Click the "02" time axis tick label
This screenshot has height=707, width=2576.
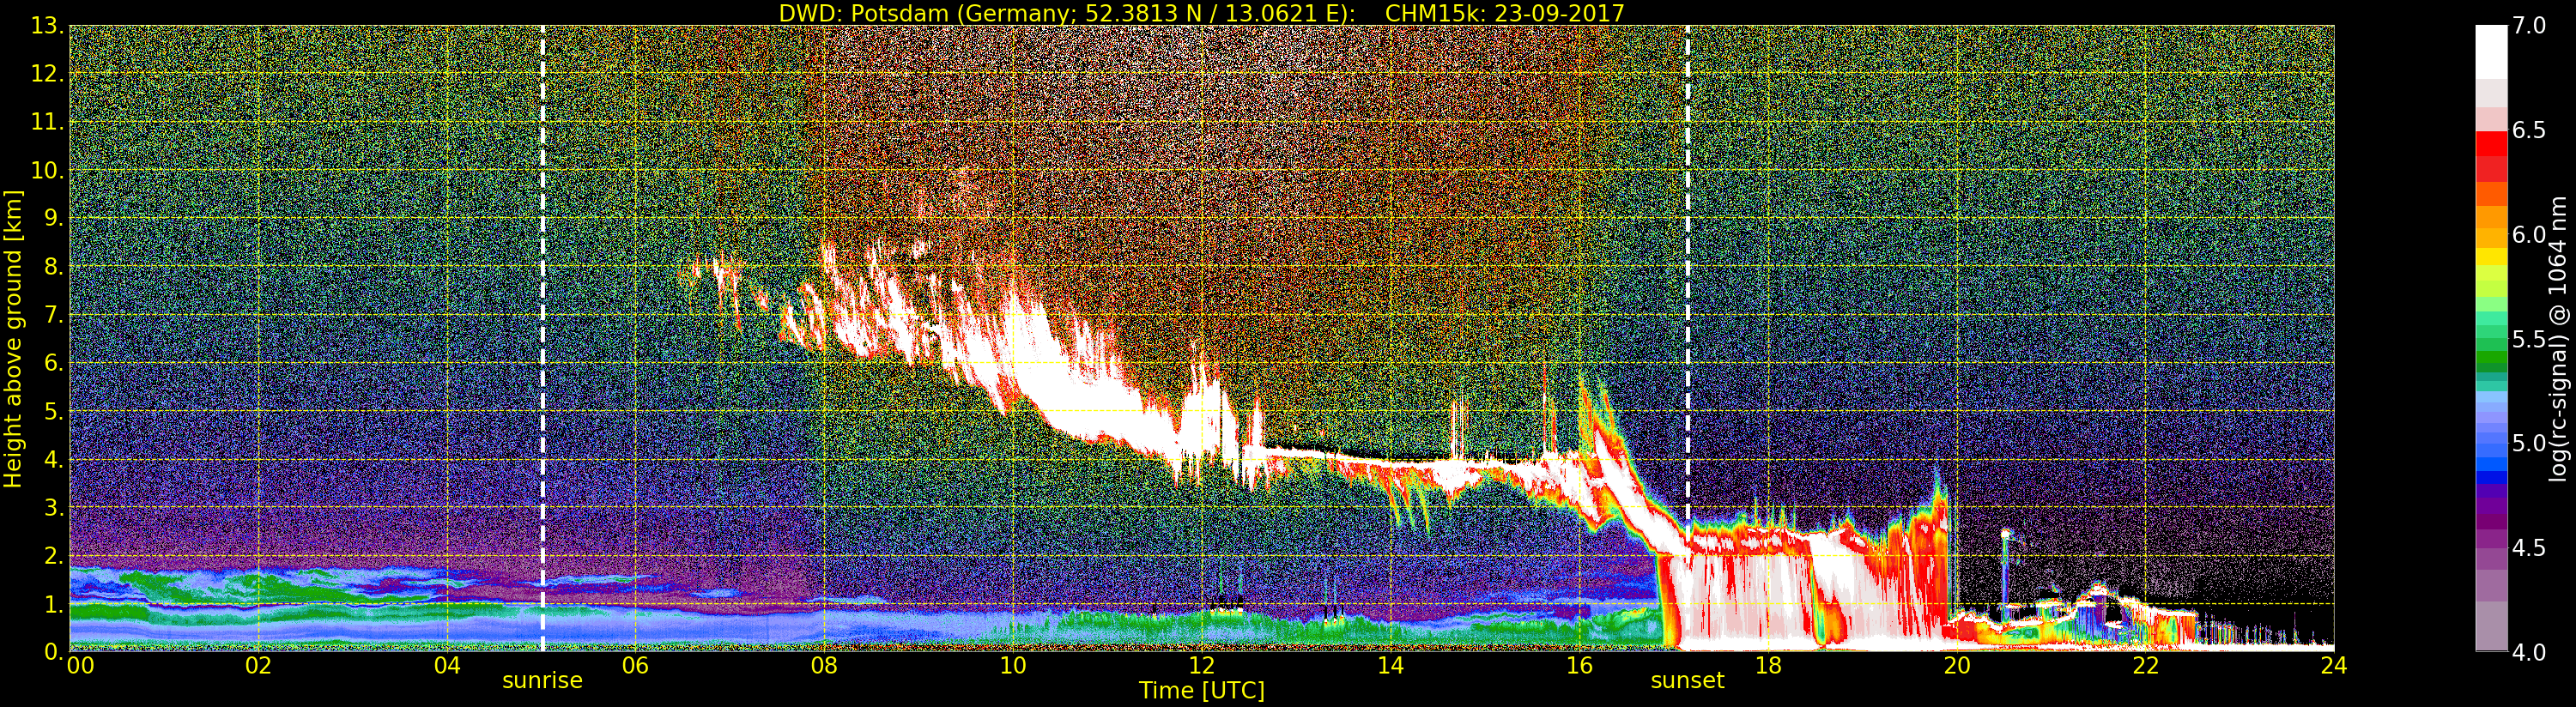point(258,666)
